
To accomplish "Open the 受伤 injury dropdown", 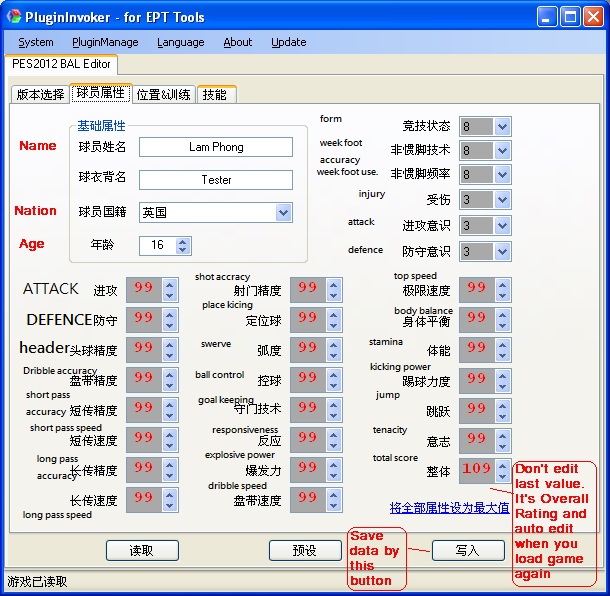I will coord(502,201).
